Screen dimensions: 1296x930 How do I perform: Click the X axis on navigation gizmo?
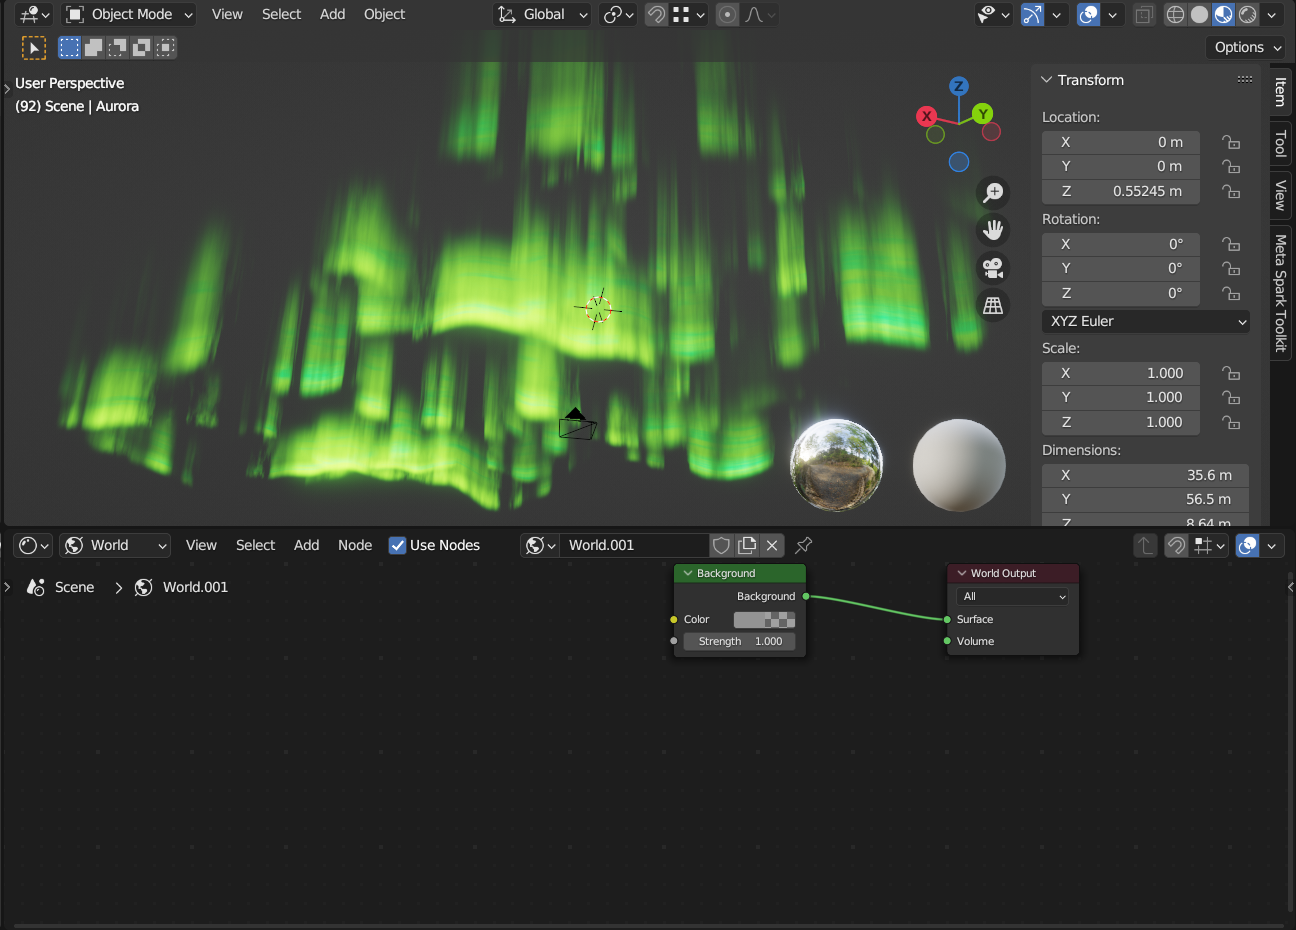(927, 116)
